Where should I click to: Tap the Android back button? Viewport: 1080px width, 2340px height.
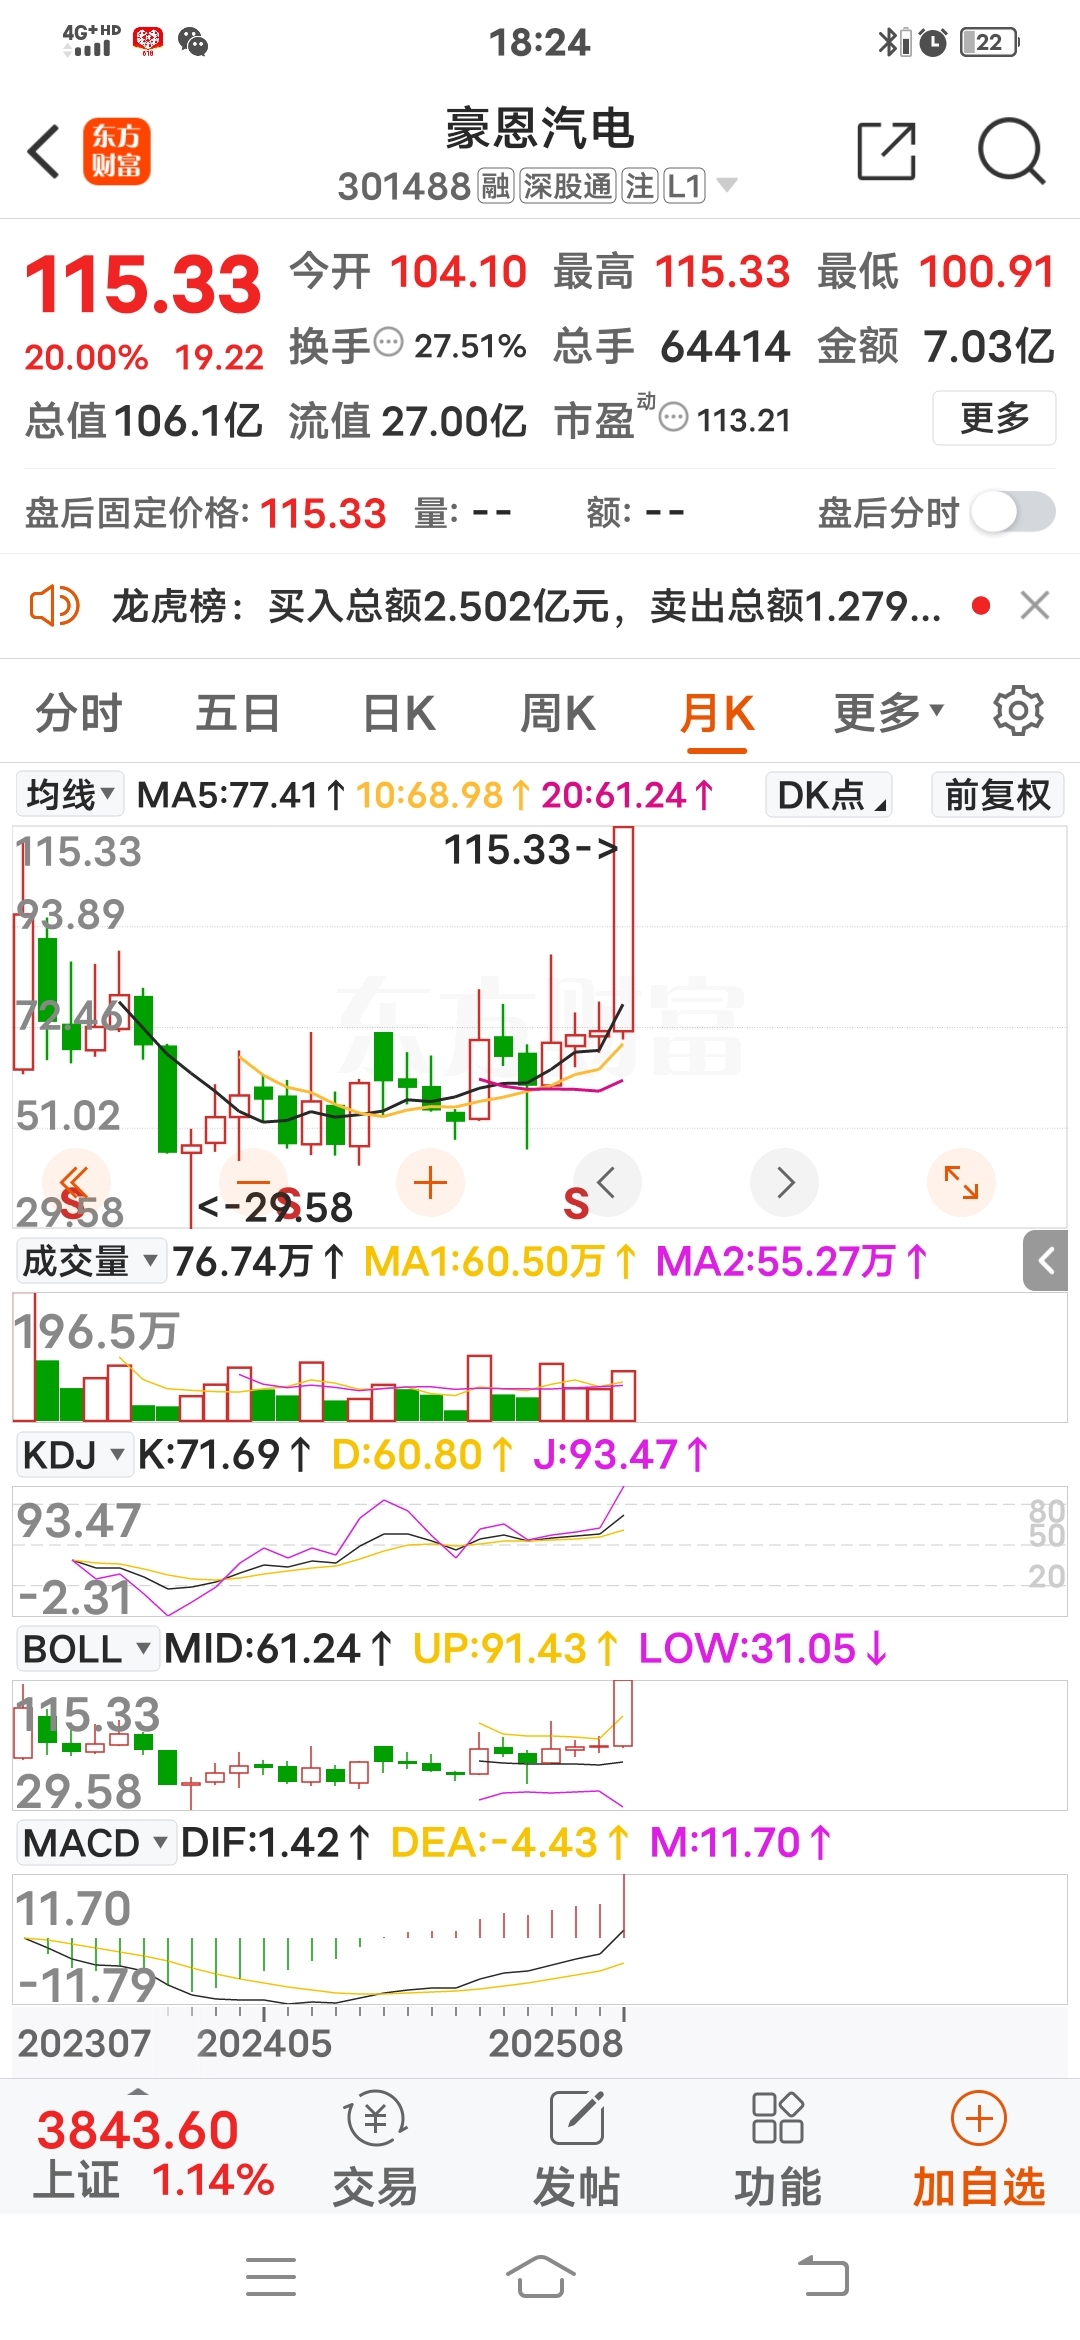824,2276
